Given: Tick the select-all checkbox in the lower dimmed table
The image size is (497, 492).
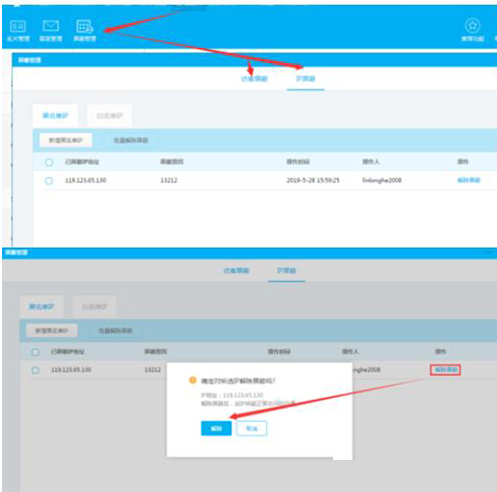Looking at the screenshot, I should (x=35, y=352).
